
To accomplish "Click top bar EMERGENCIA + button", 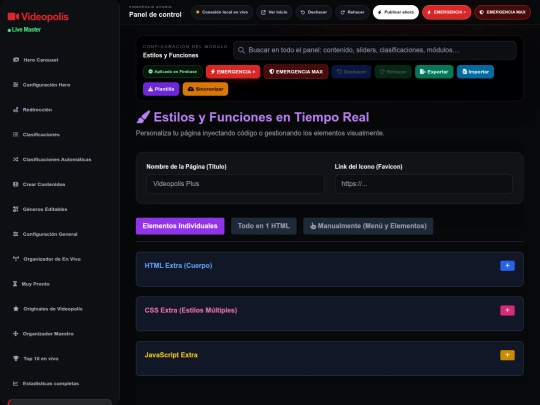I will pos(447,12).
